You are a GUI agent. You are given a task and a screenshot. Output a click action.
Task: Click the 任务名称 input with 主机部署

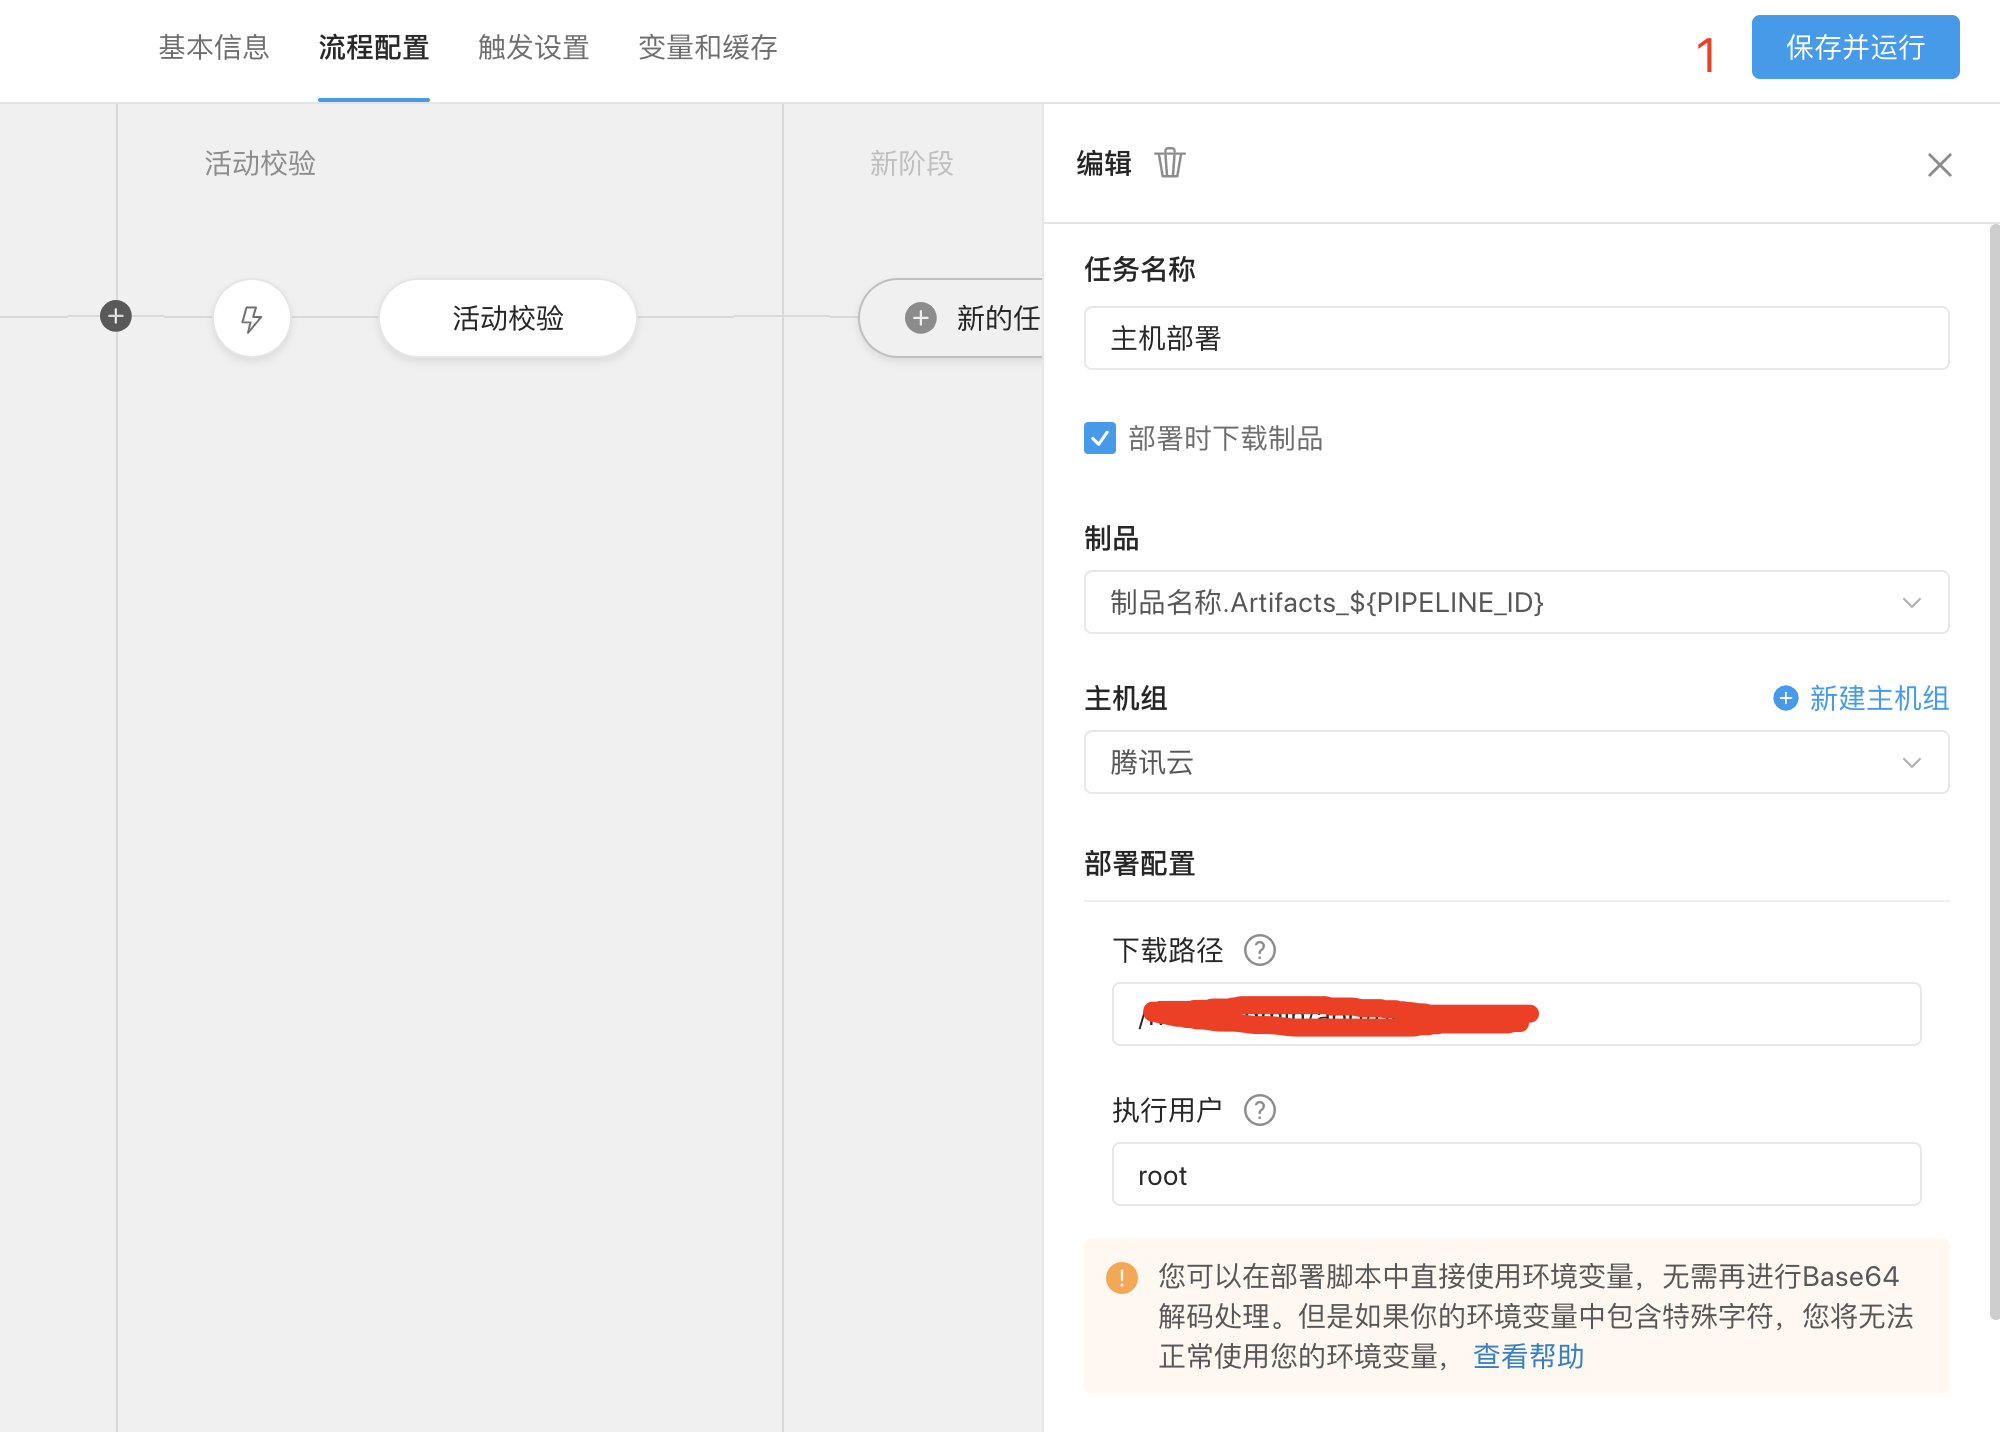(x=1516, y=338)
